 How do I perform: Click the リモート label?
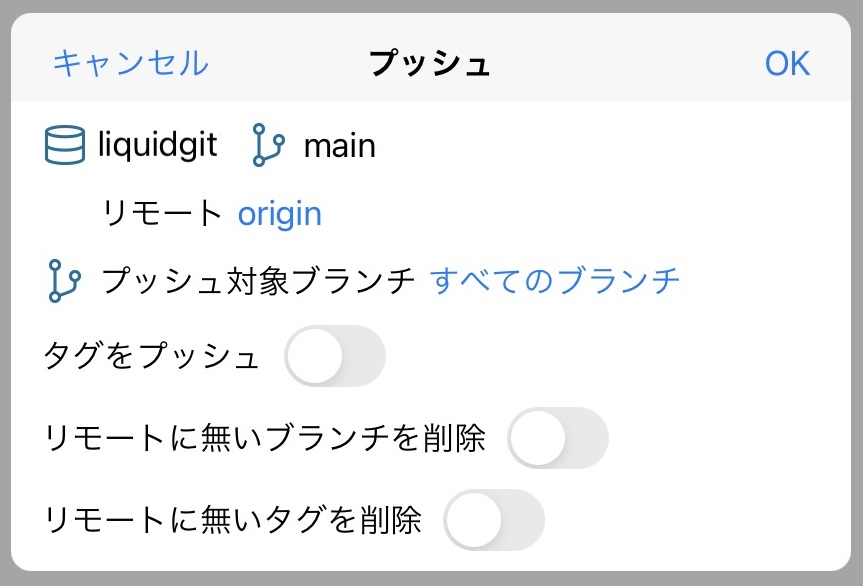pos(163,212)
